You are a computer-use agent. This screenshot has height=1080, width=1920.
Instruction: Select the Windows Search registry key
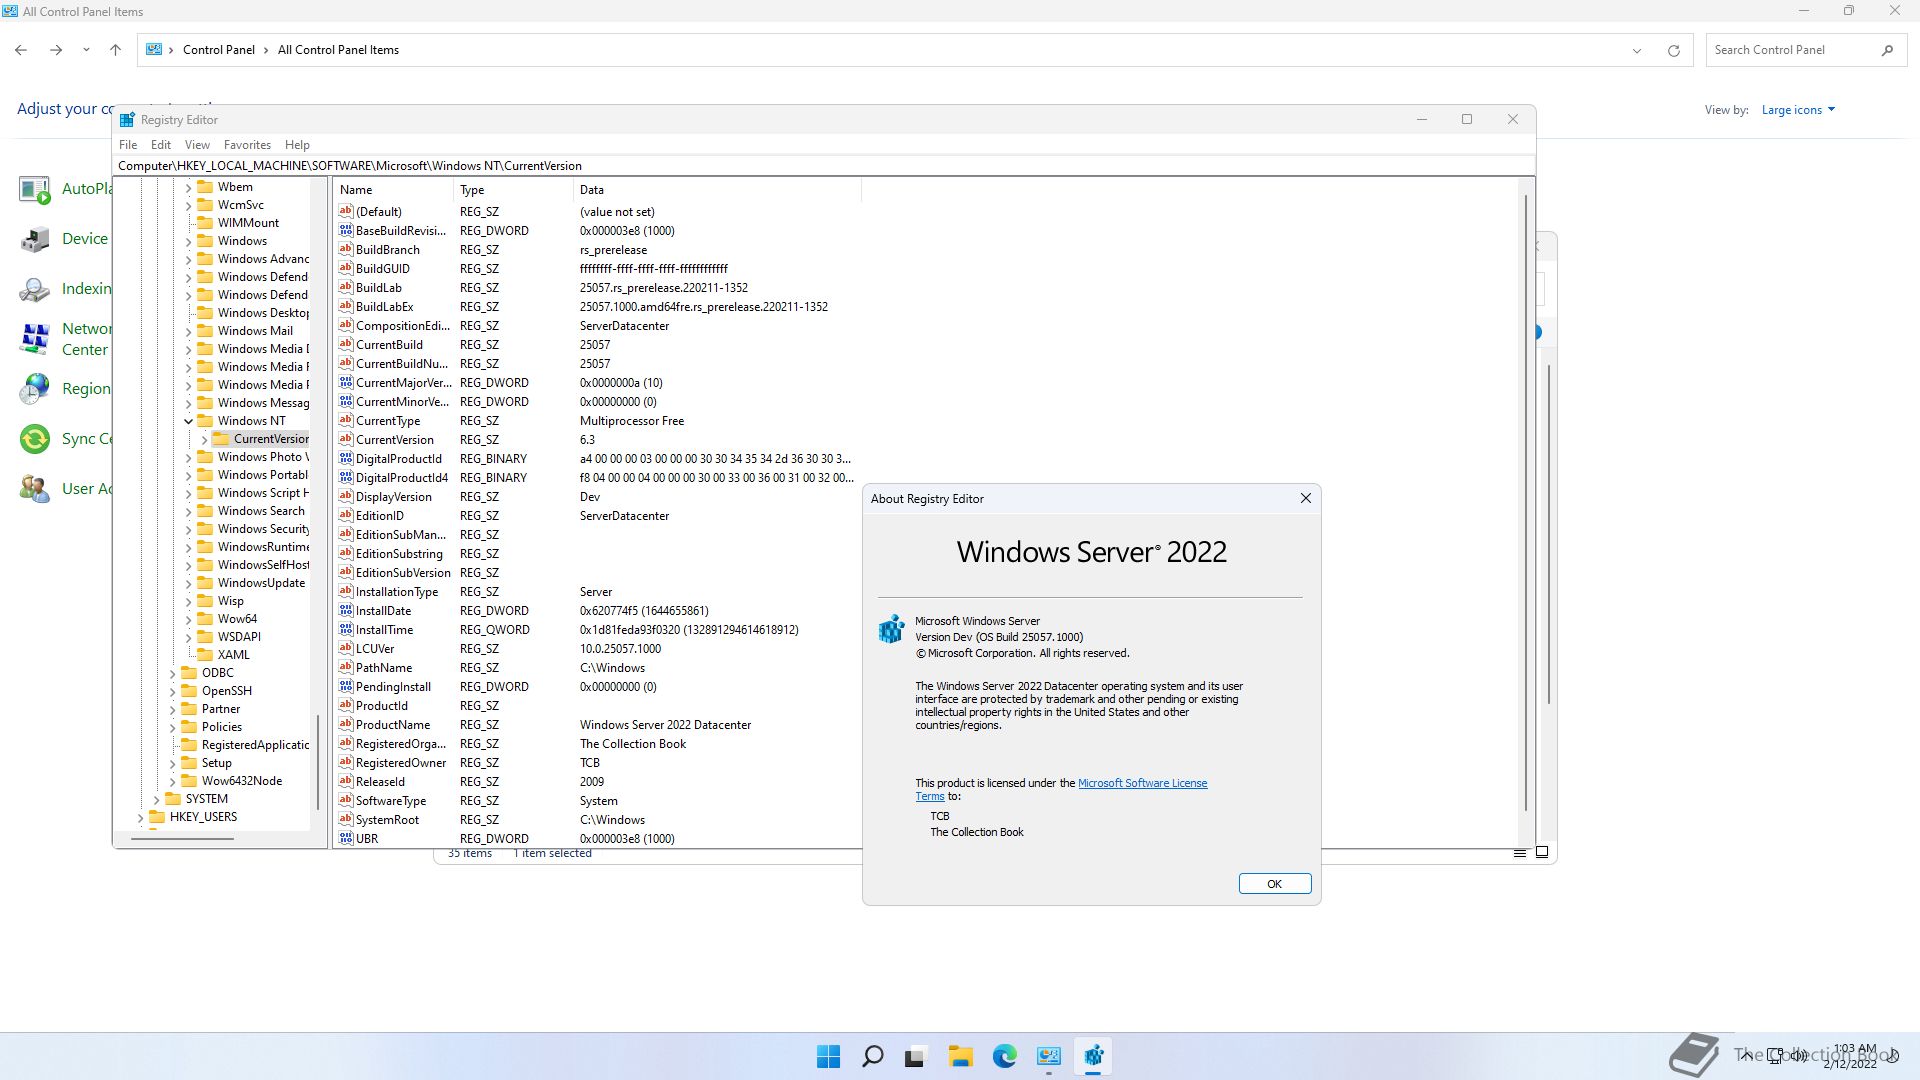pos(261,511)
